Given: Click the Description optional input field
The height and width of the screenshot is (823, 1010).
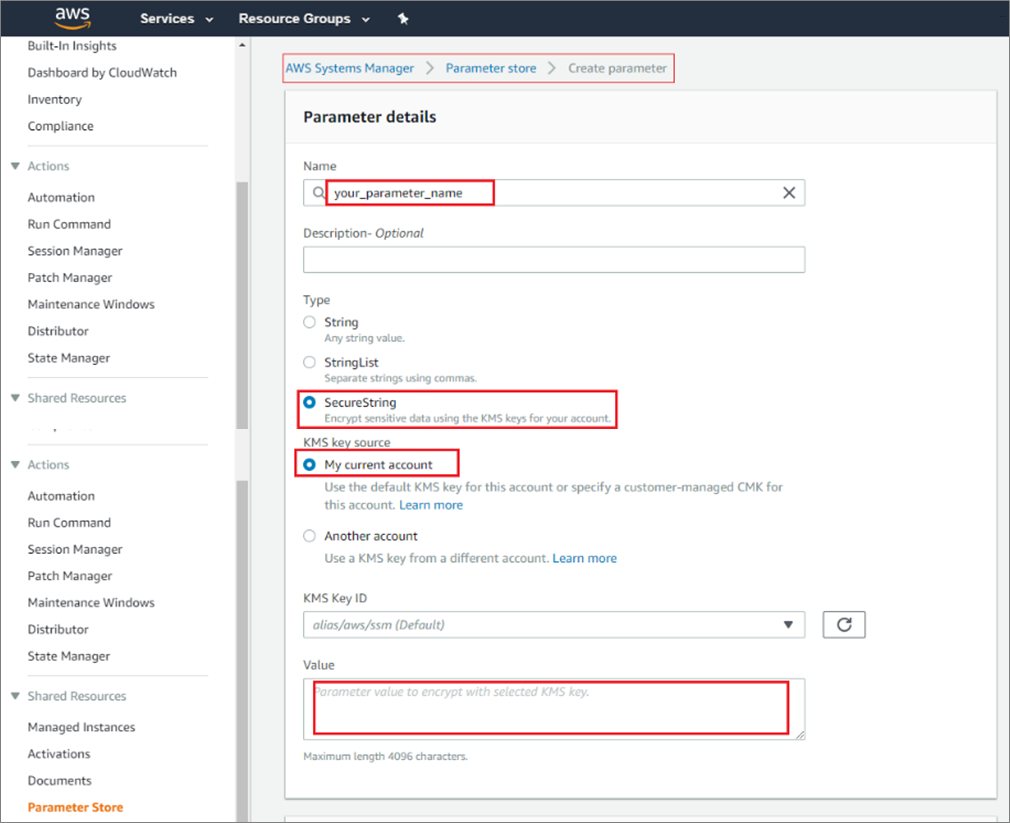Looking at the screenshot, I should point(554,260).
